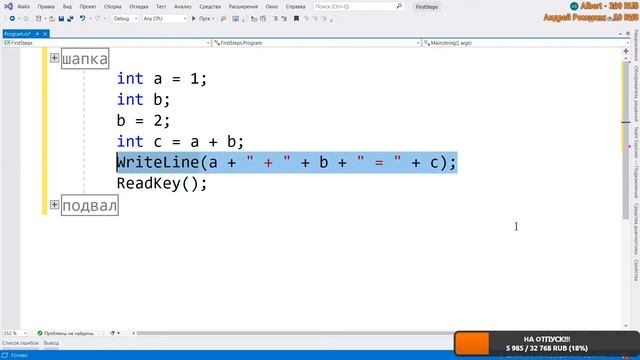Click the open file folder icon

(52, 19)
